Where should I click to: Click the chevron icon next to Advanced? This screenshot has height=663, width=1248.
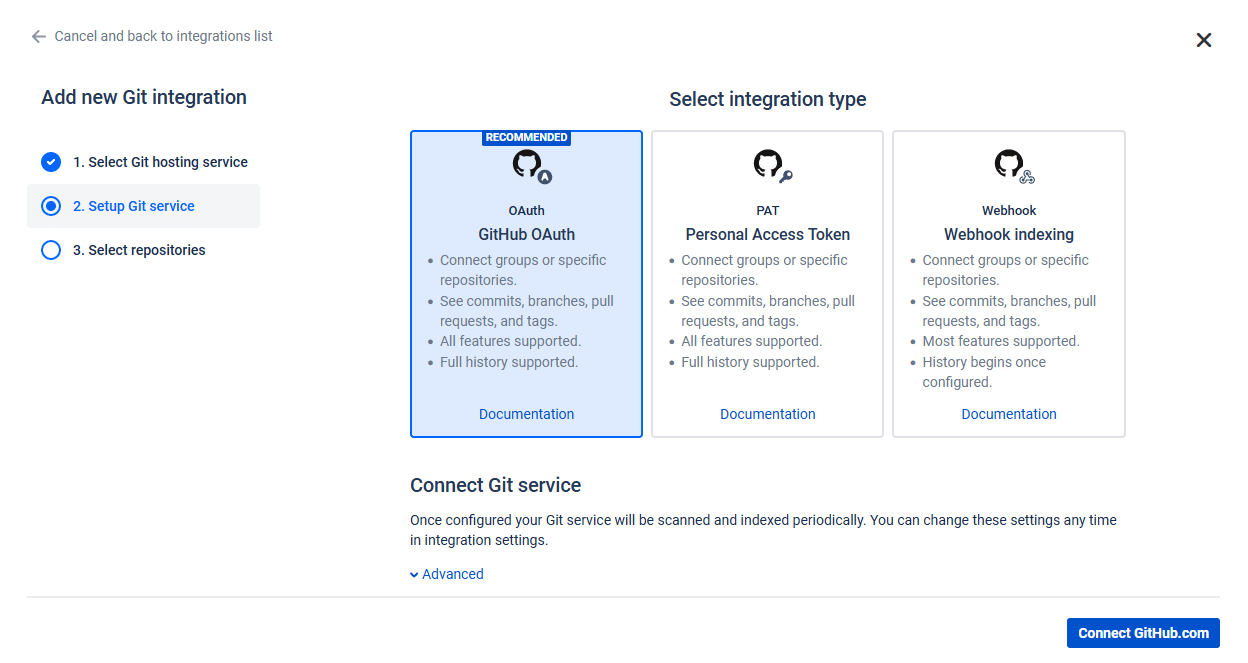coord(414,575)
